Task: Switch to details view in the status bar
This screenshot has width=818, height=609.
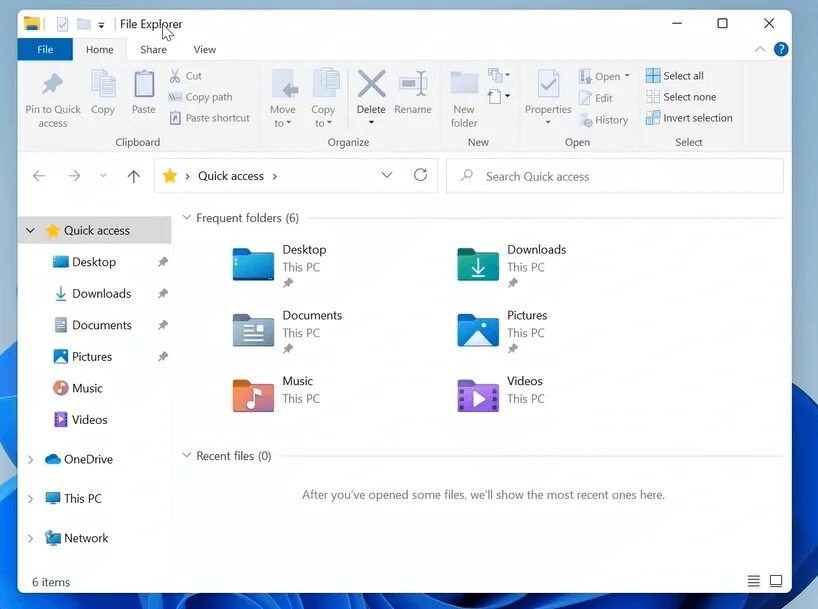Action: point(753,580)
